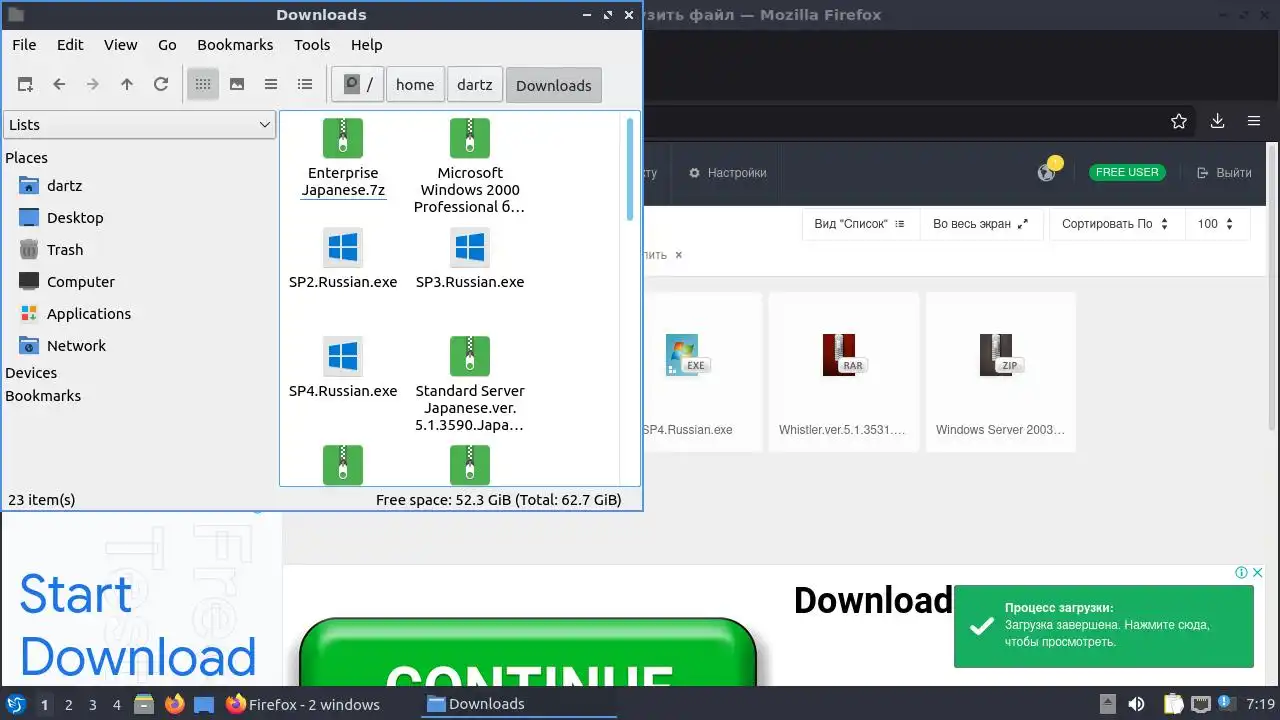1280x720 pixels.
Task: Open Firefox downloads panel arrow icon
Action: 1217,121
